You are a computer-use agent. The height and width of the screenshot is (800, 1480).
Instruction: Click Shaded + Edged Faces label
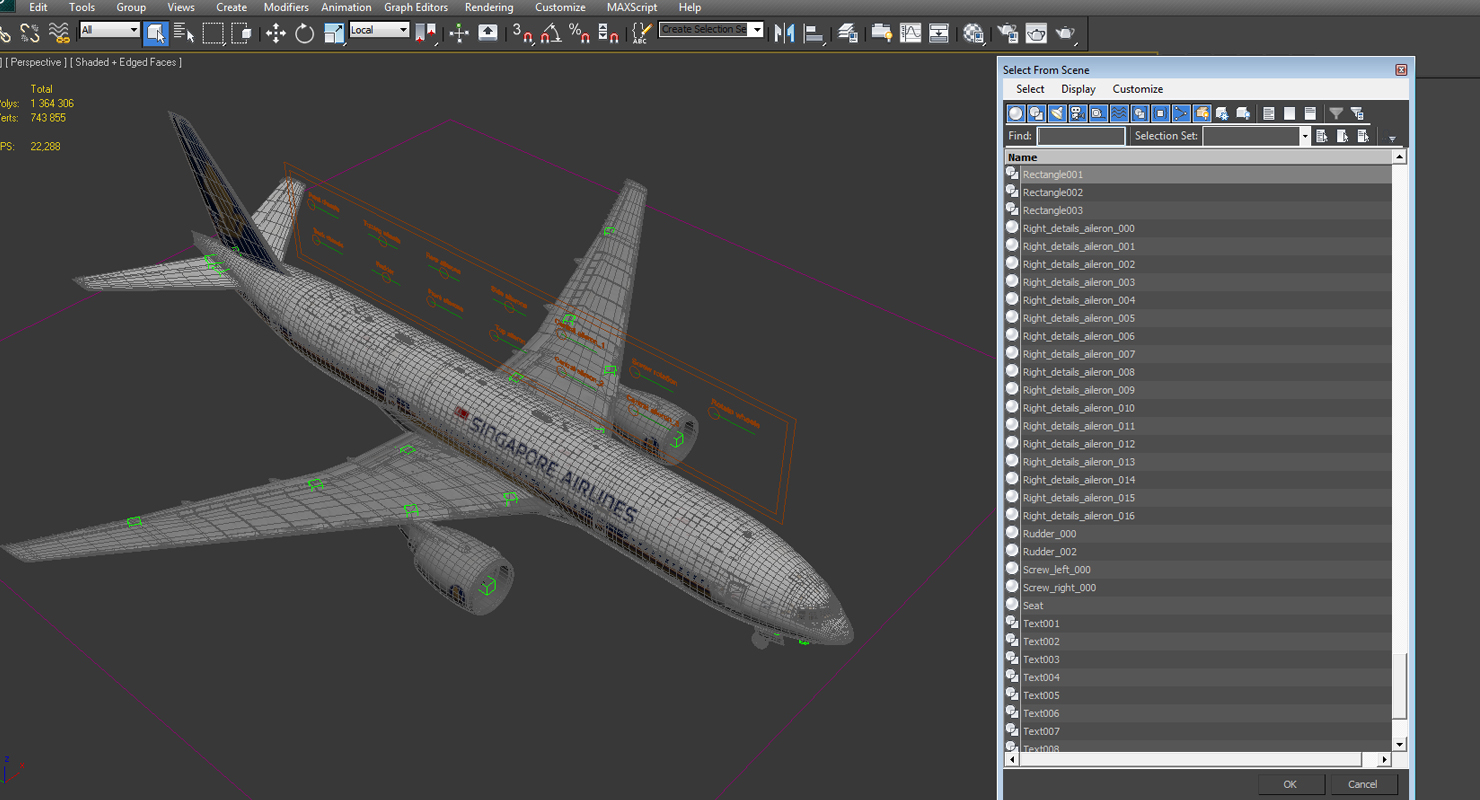pos(126,62)
